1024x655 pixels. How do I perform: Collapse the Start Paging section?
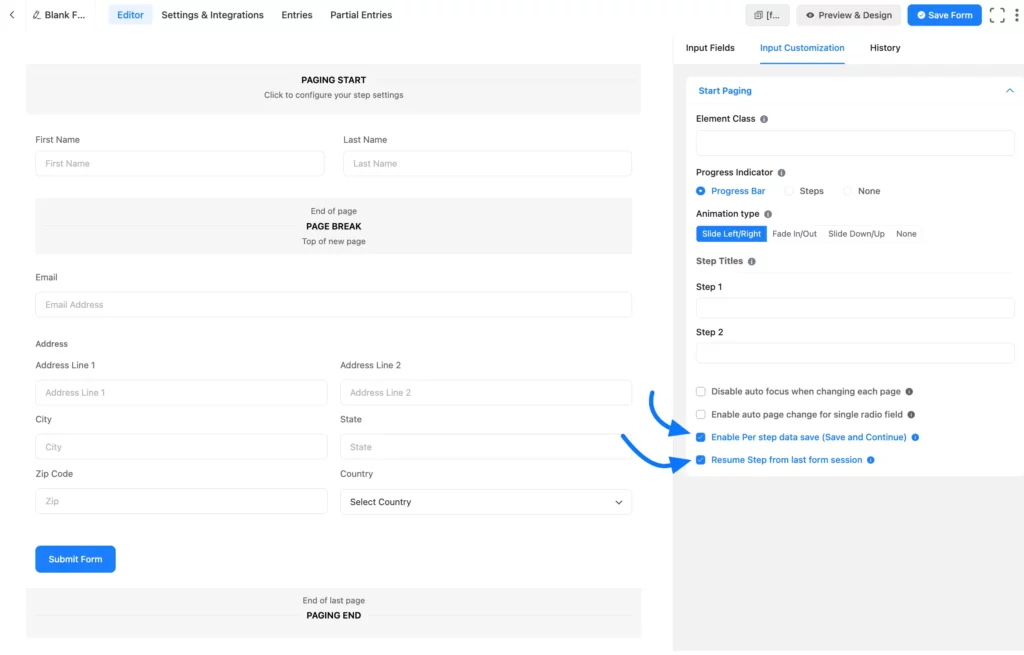(1010, 90)
